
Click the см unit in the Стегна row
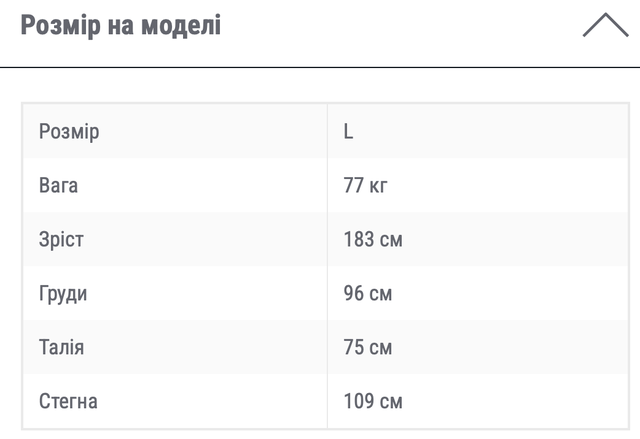point(391,402)
